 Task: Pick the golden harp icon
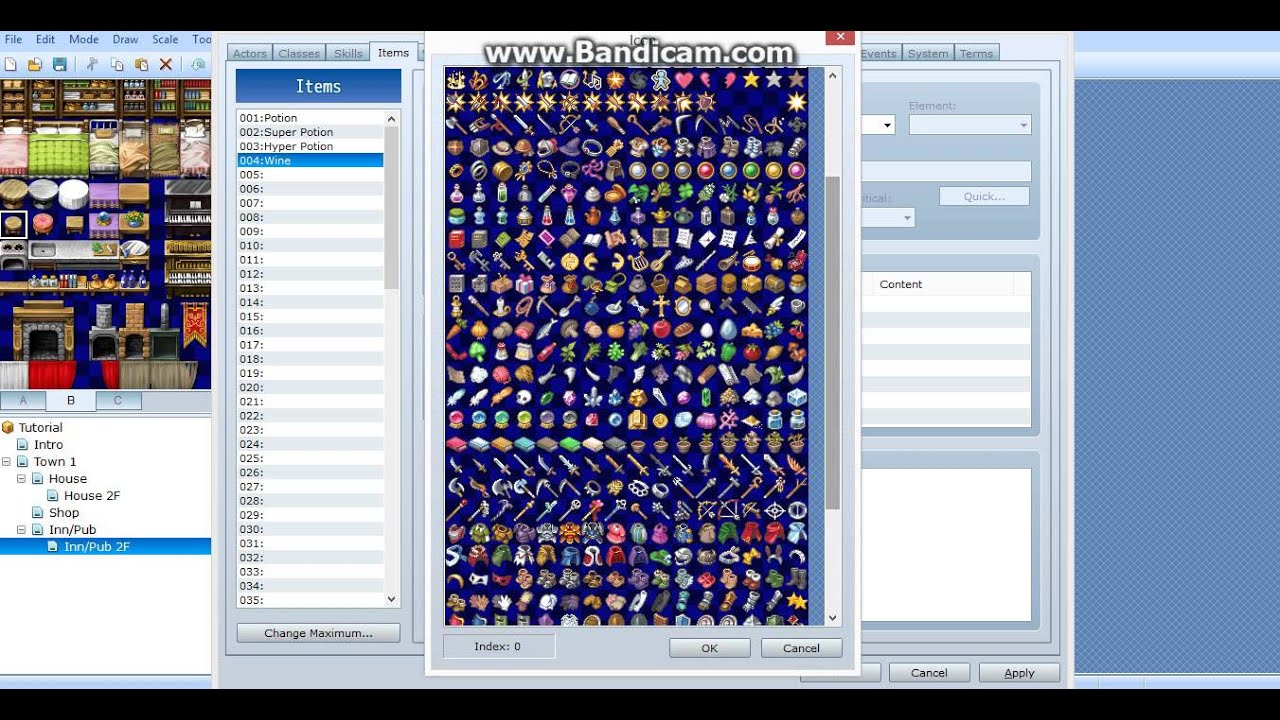638,261
